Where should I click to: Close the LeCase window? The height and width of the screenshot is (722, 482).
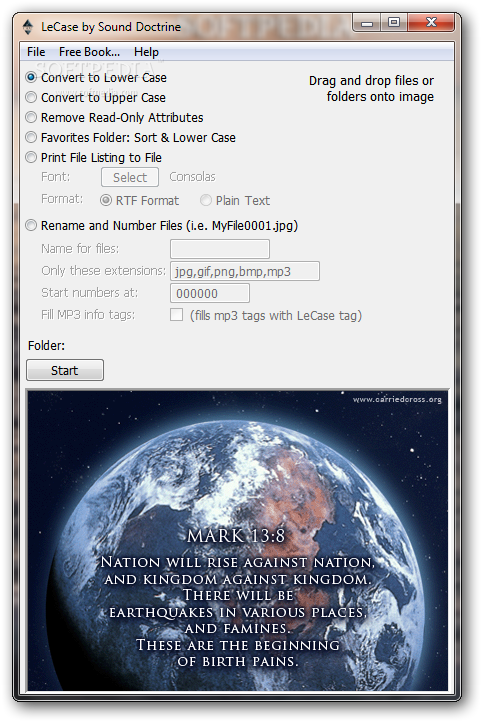coord(431,22)
